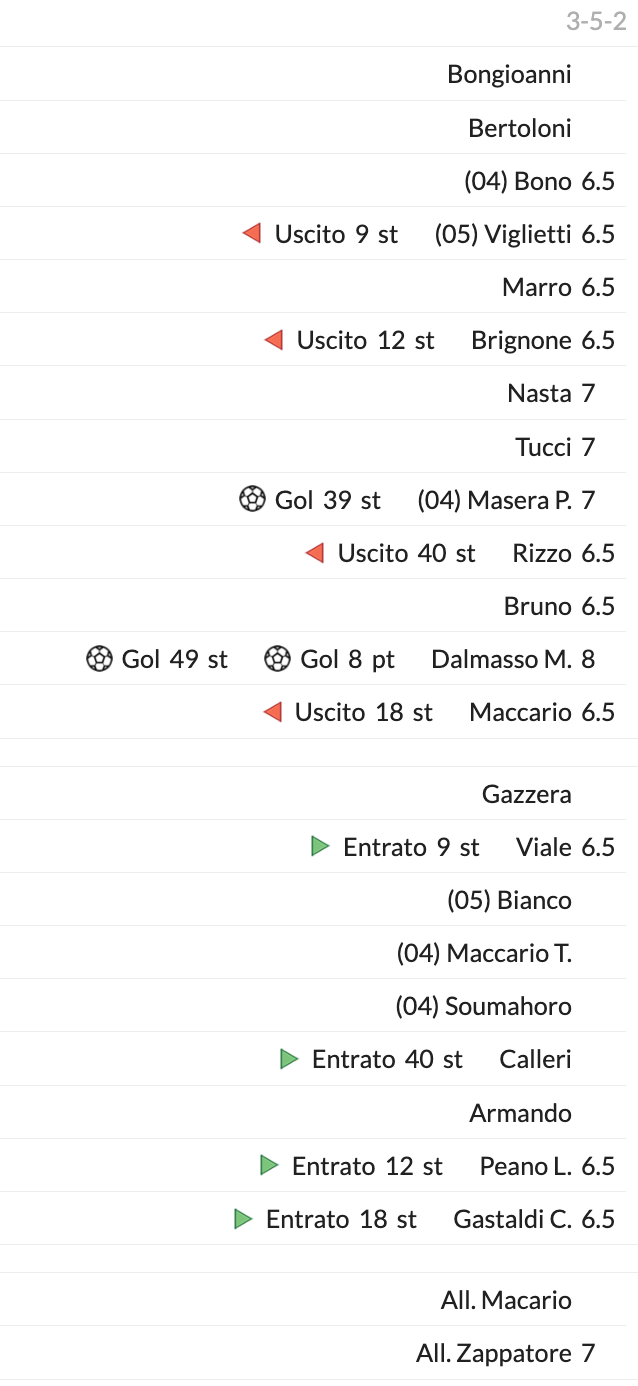Screen dimensions: 638x1386
Task: Click the player name Nasta
Action: 539,394
